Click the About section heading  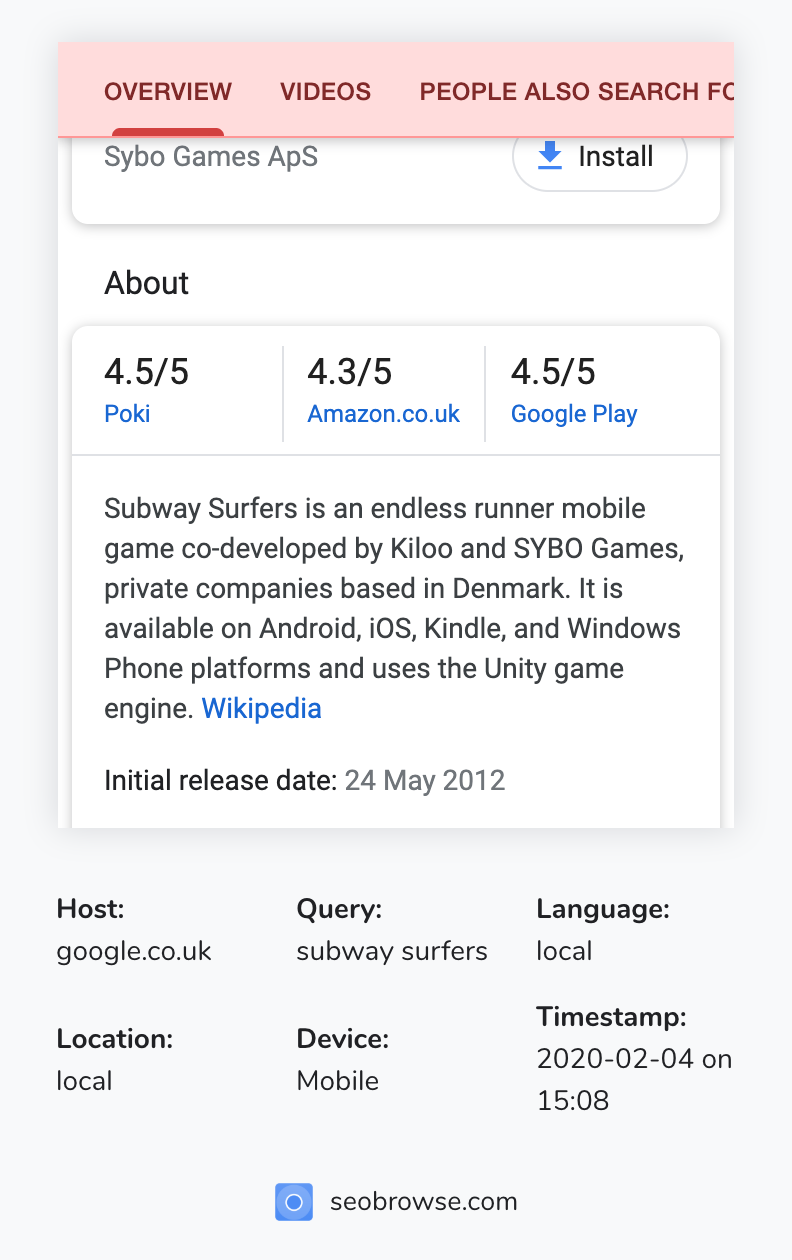(x=146, y=283)
